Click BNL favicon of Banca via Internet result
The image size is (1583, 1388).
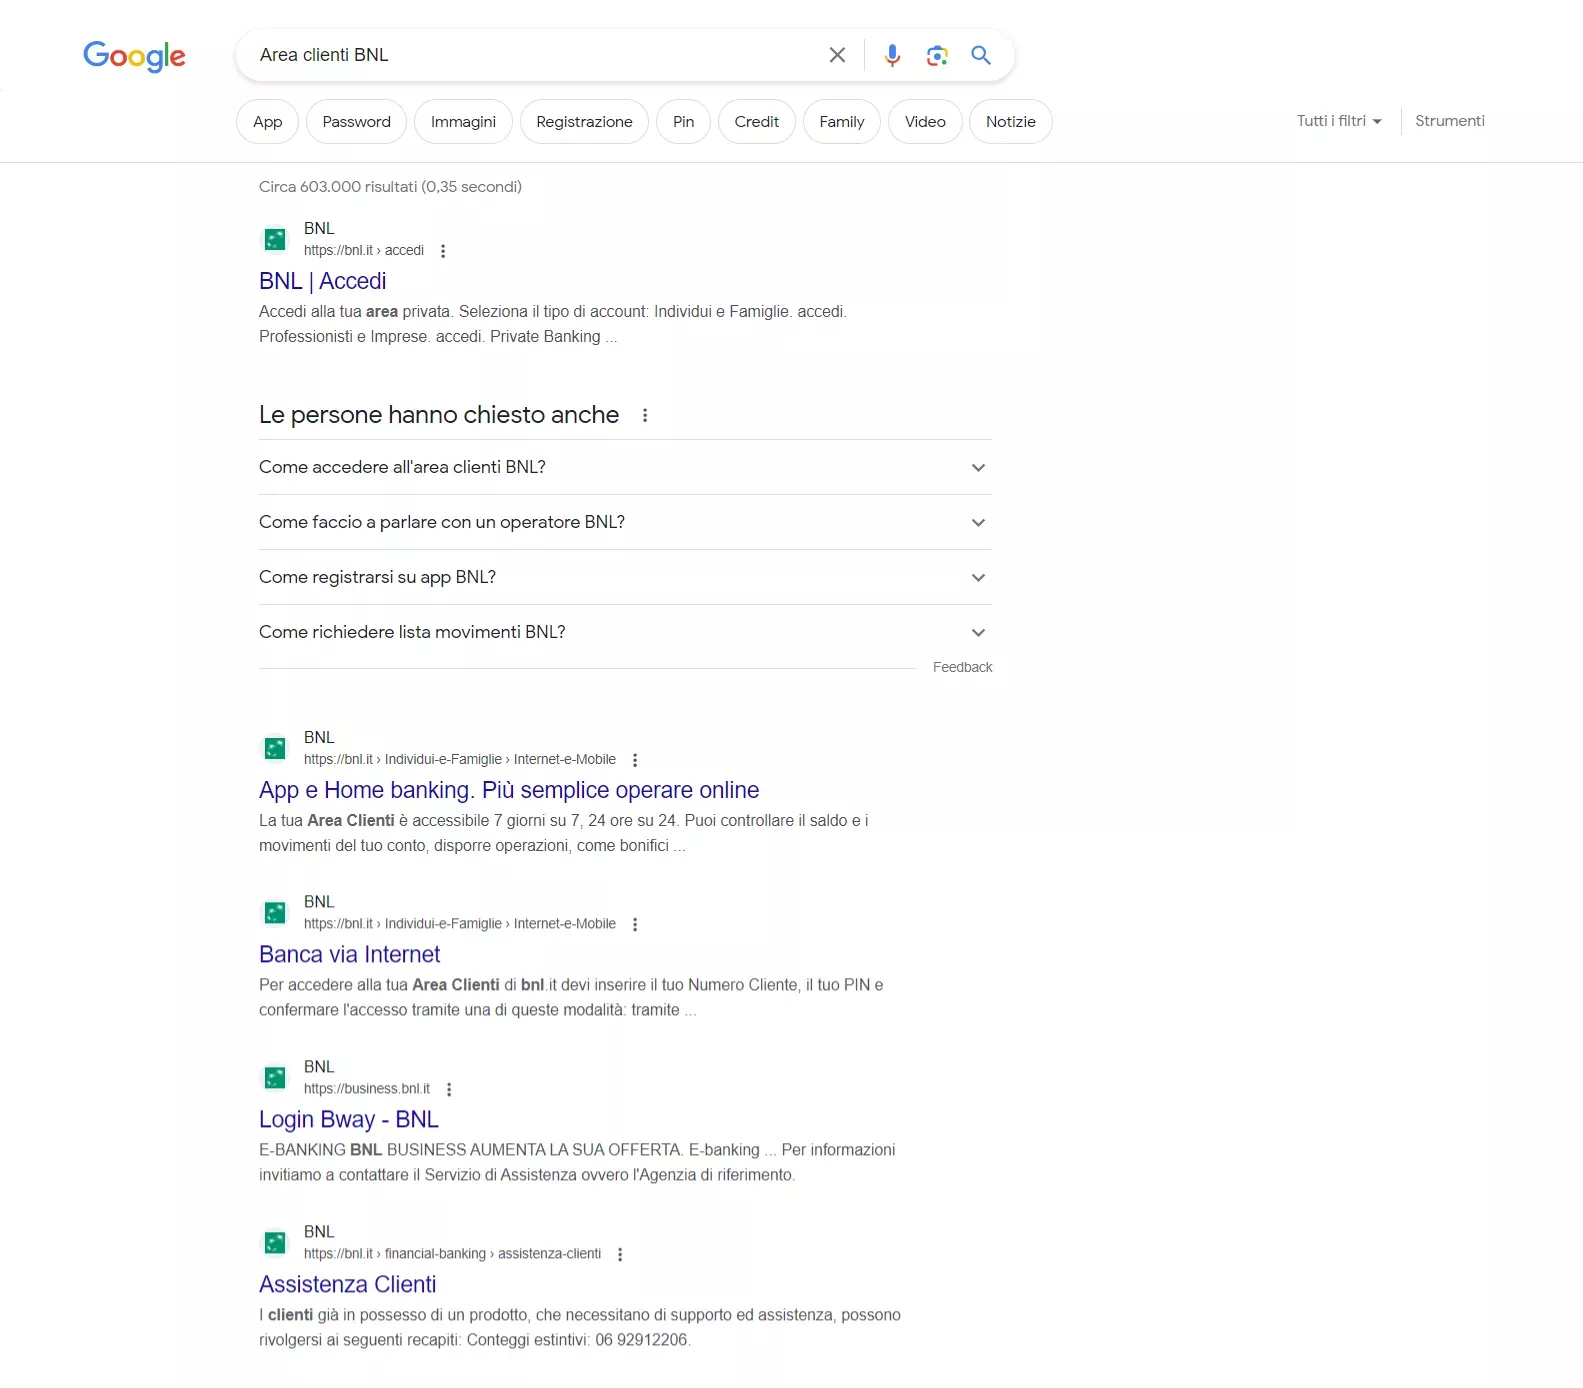click(275, 913)
